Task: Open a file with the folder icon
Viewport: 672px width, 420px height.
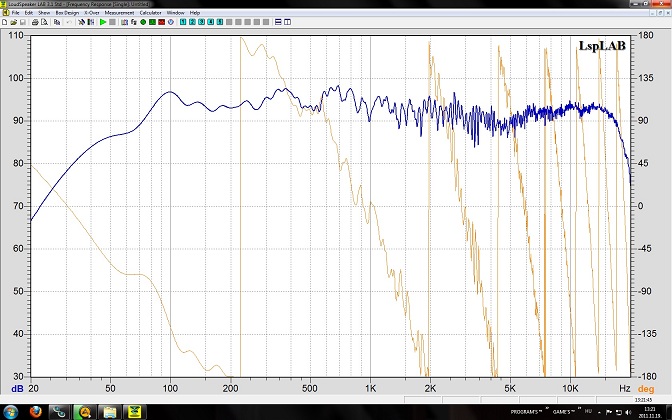Action: [x=14, y=22]
